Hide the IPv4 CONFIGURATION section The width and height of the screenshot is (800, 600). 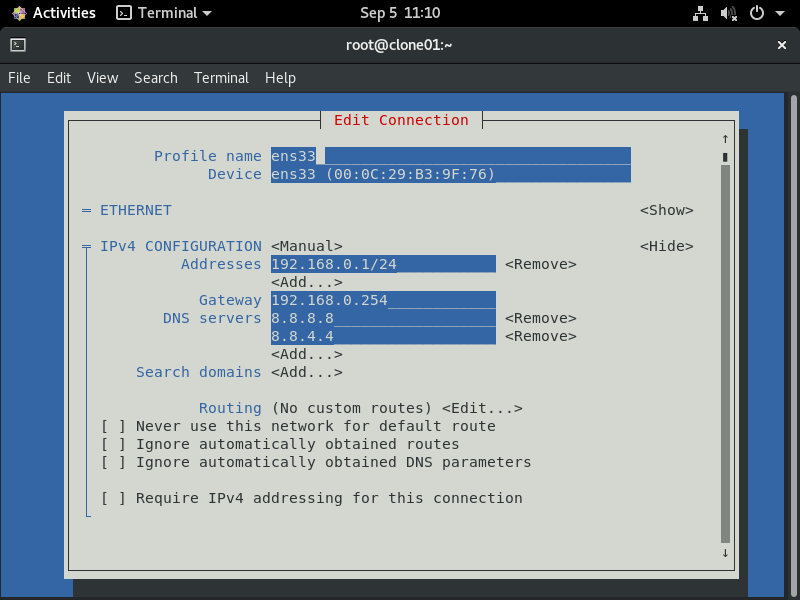coord(666,246)
